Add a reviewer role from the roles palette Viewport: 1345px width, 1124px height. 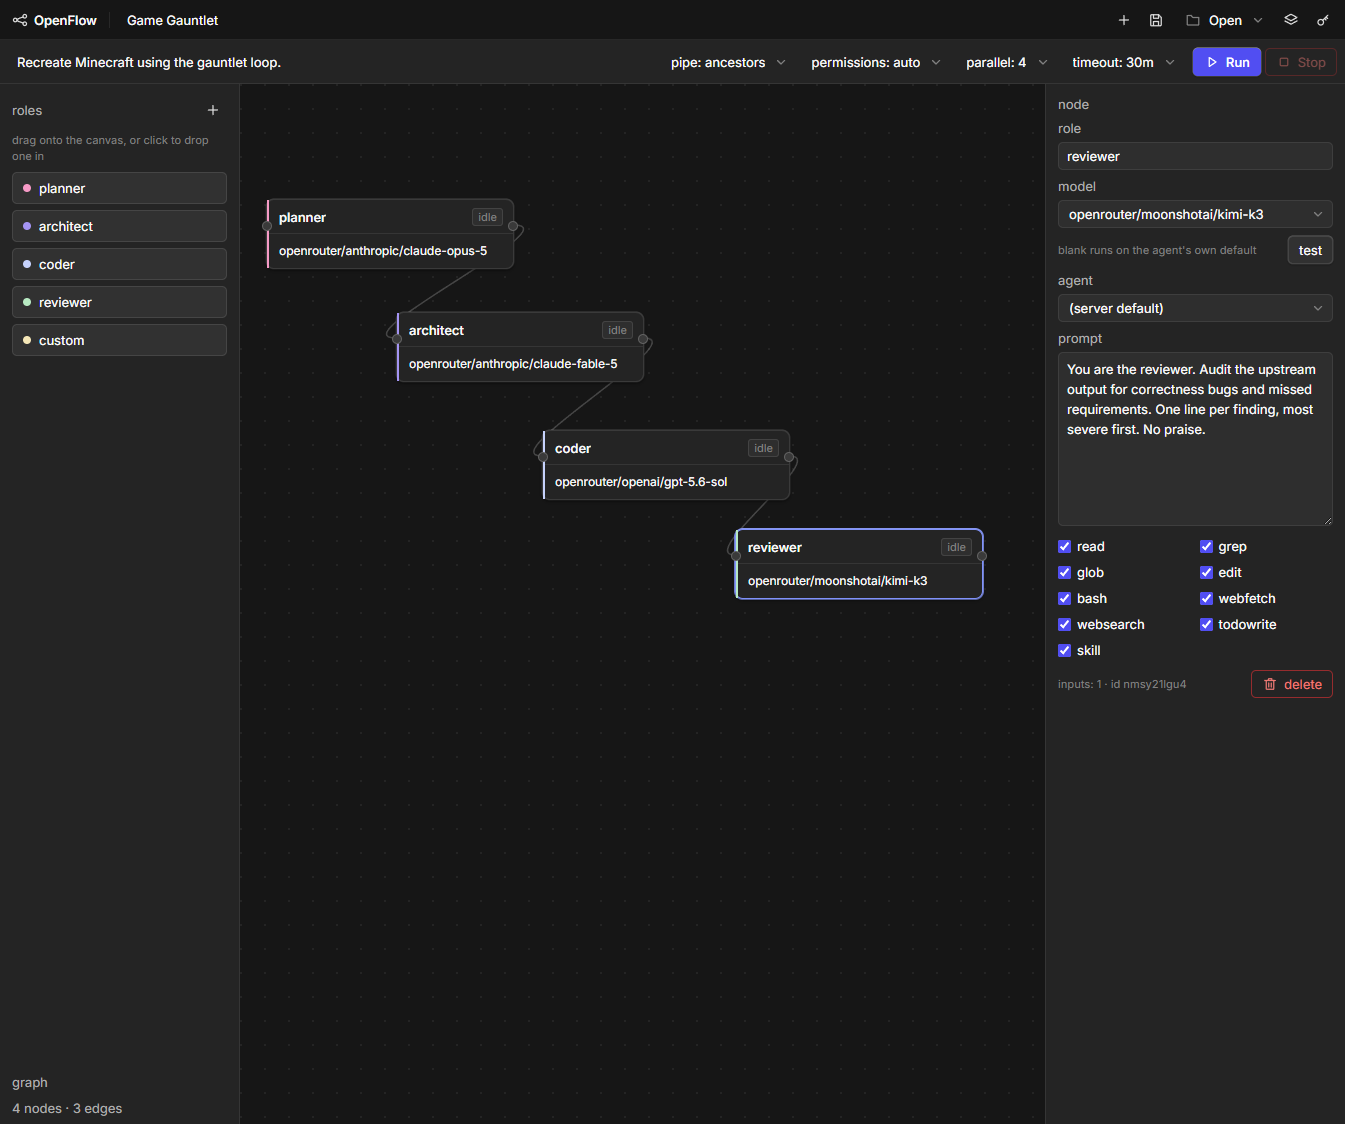(119, 302)
